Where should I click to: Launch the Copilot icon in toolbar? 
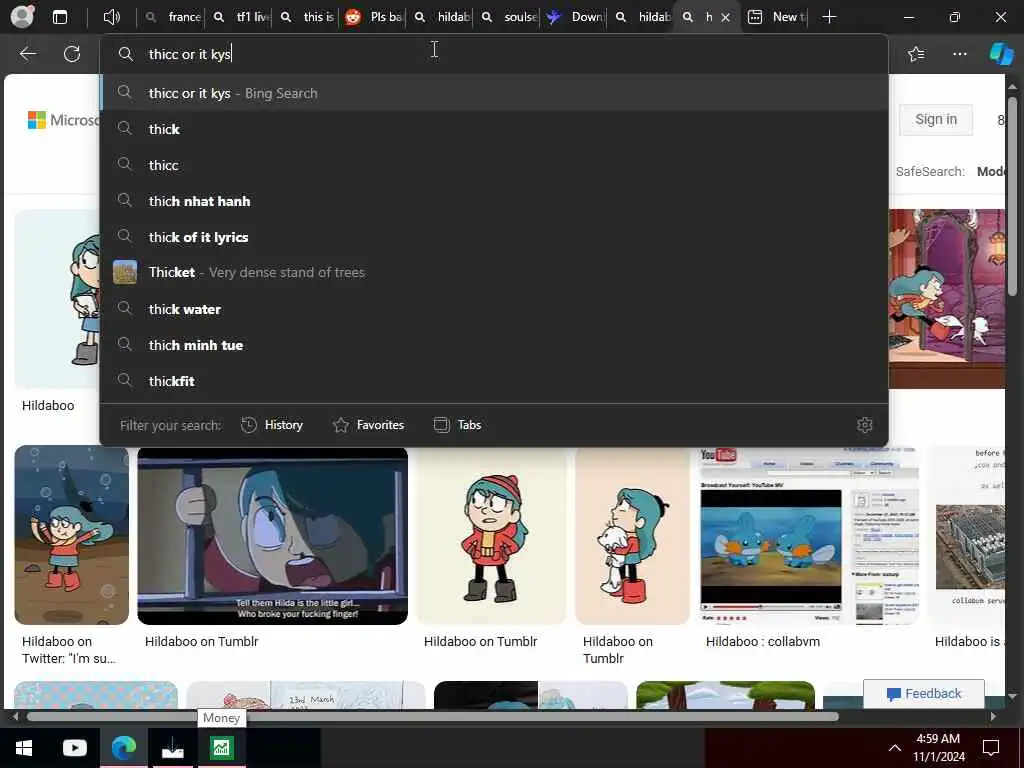tap(1001, 54)
